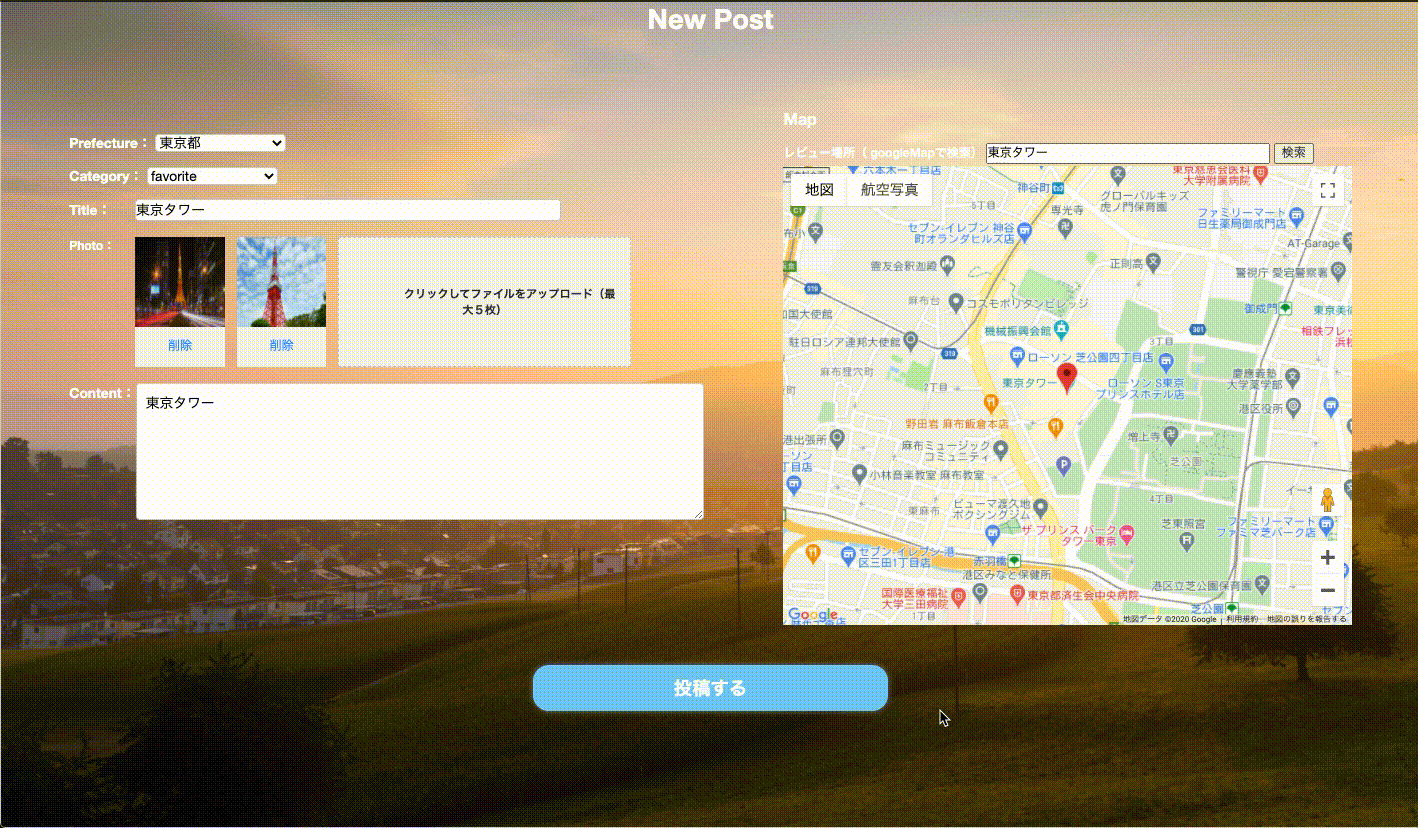Click the 霊友会釈迦殿 landmark pin
Image resolution: width=1418 pixels, height=828 pixels.
pos(948,265)
